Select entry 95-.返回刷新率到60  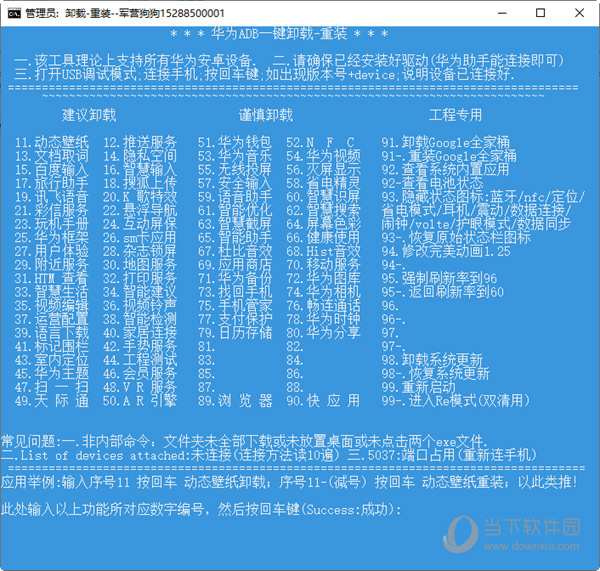pos(442,292)
